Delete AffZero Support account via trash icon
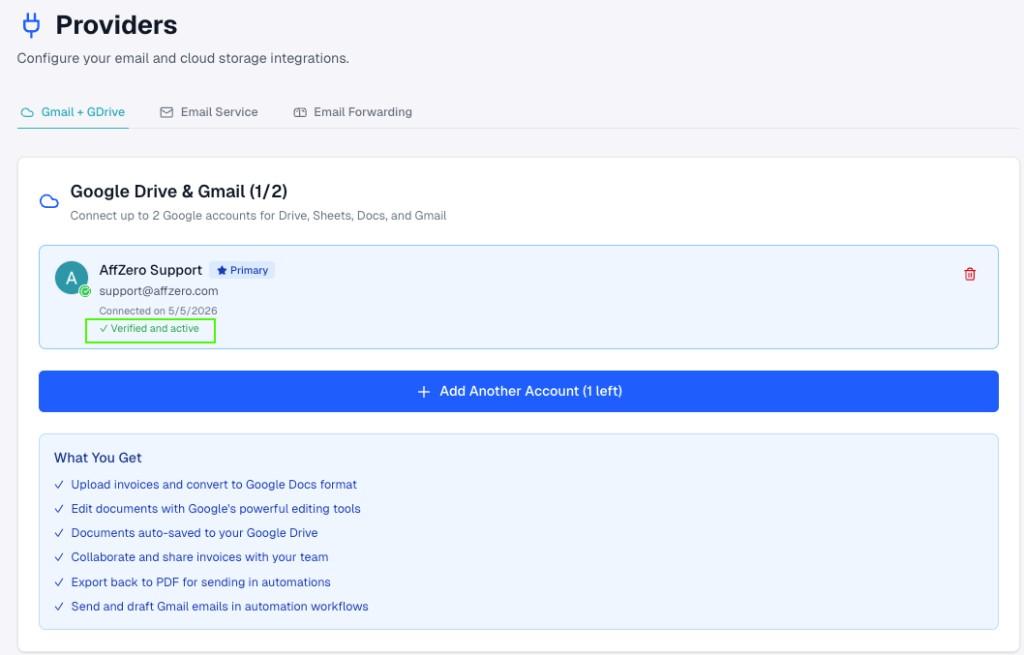This screenshot has width=1024, height=655. point(970,274)
